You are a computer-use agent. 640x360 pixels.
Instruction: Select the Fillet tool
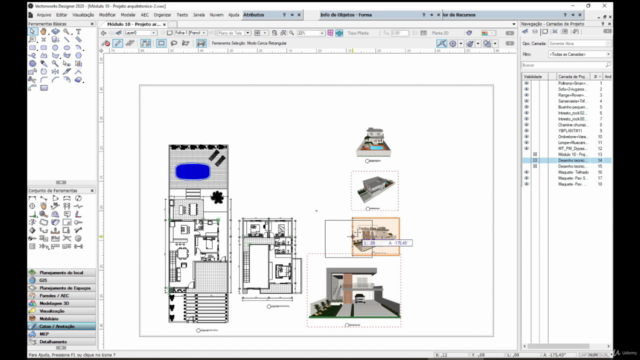44,80
